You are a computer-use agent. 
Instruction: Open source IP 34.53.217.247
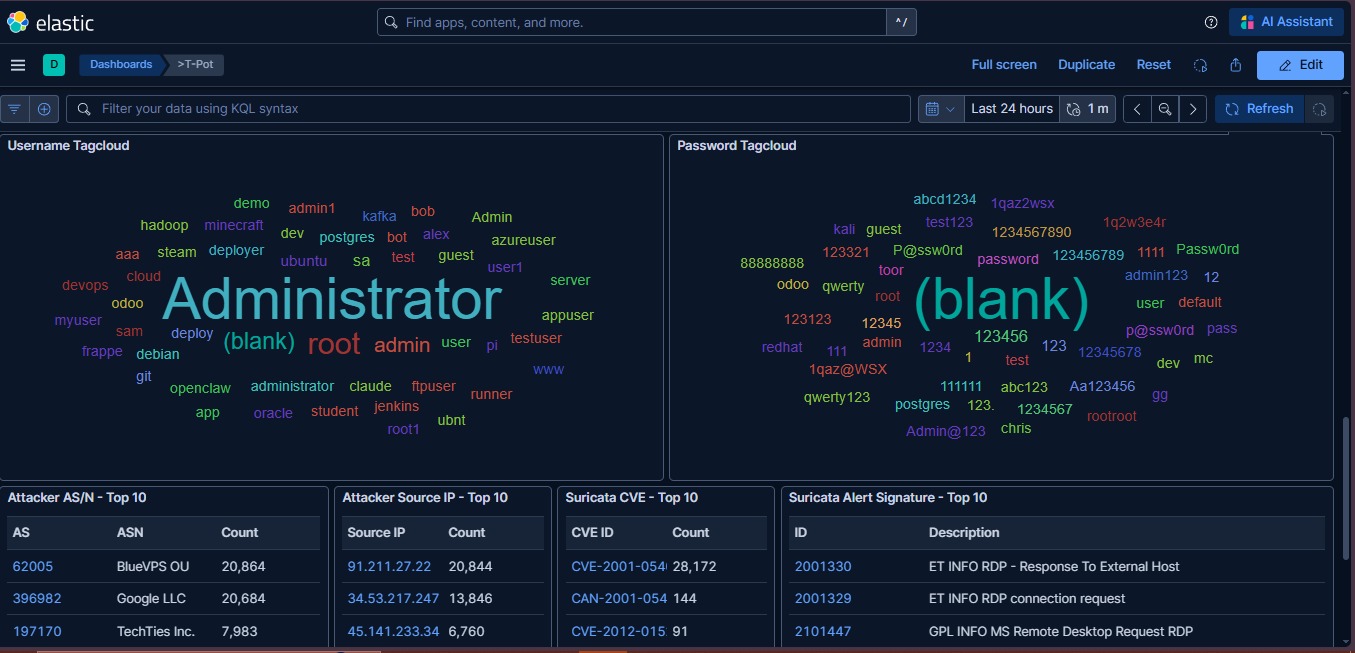393,599
